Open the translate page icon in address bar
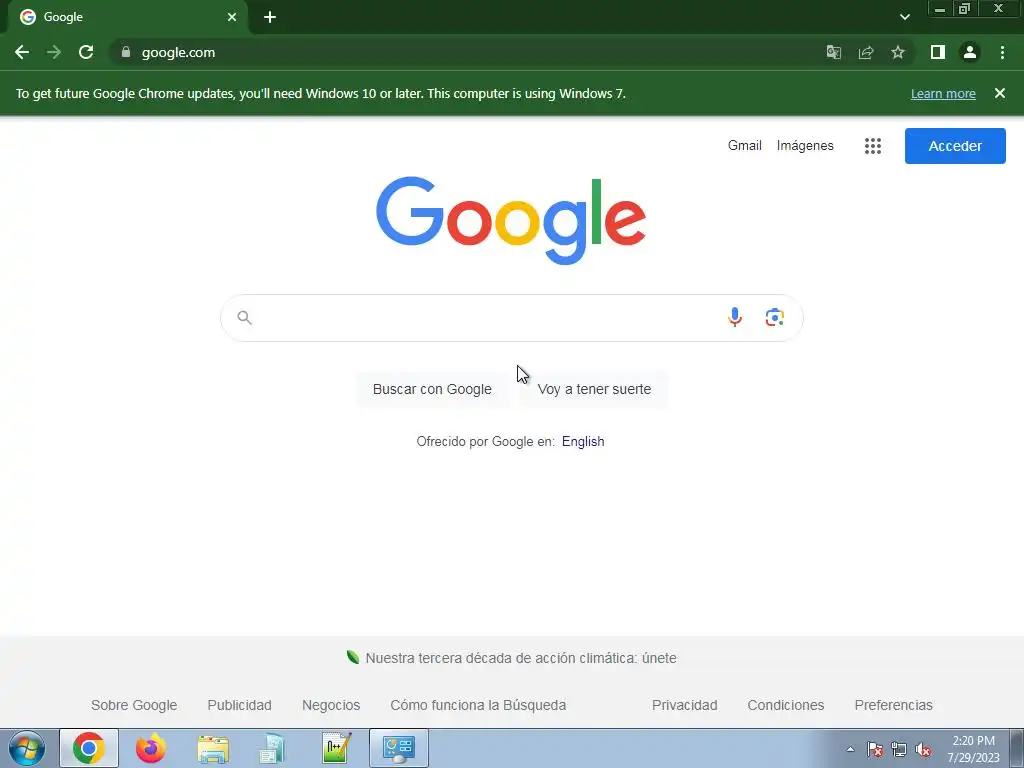The image size is (1024, 768). coord(833,52)
